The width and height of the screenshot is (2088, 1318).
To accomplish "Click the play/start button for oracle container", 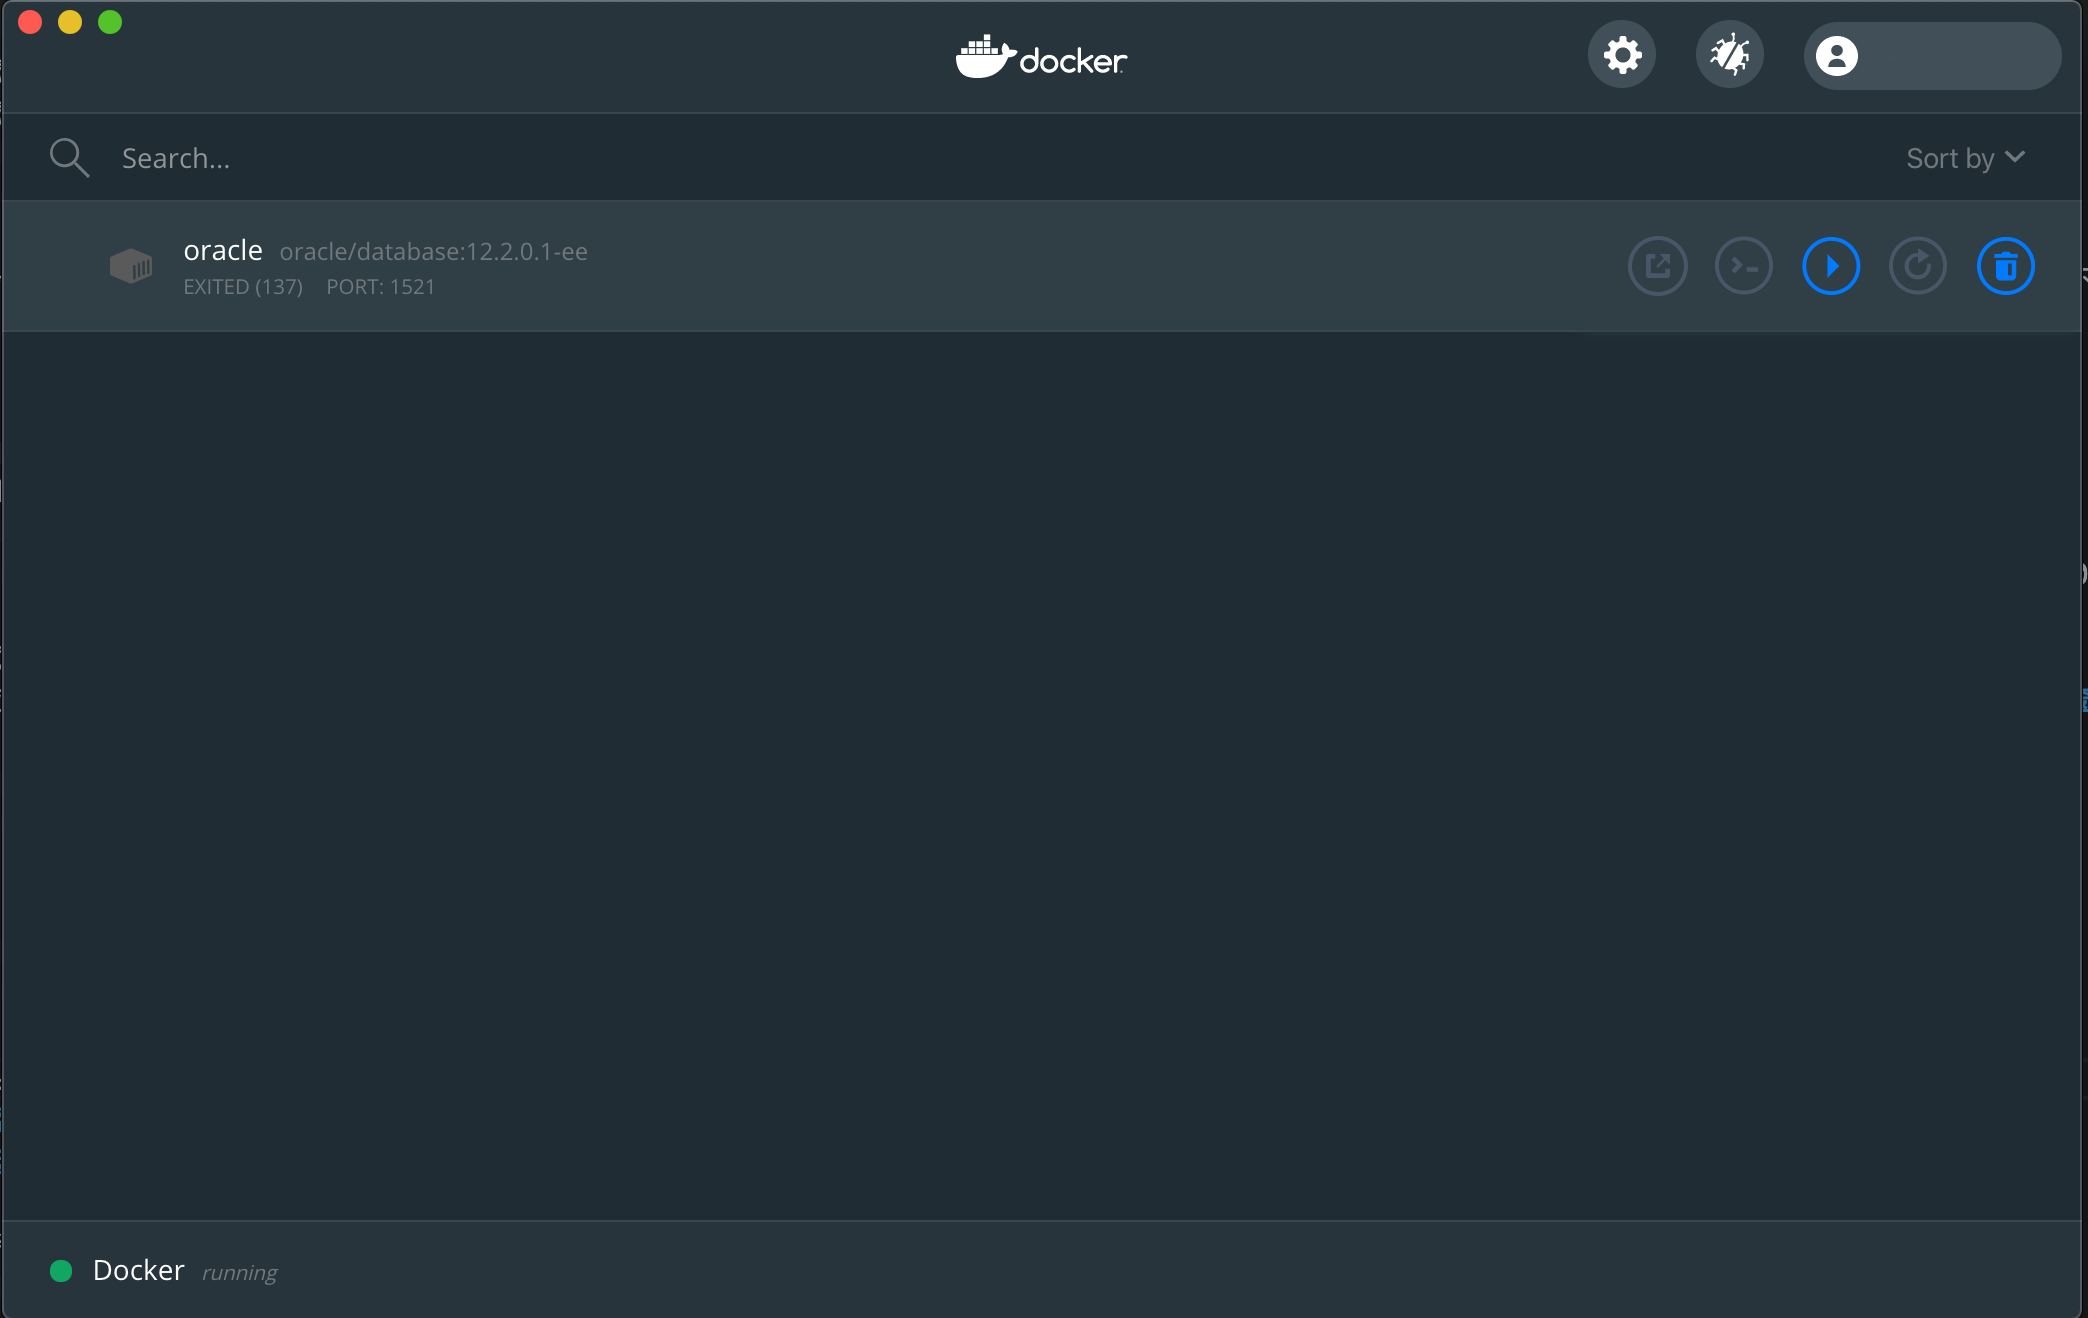I will click(x=1828, y=266).
